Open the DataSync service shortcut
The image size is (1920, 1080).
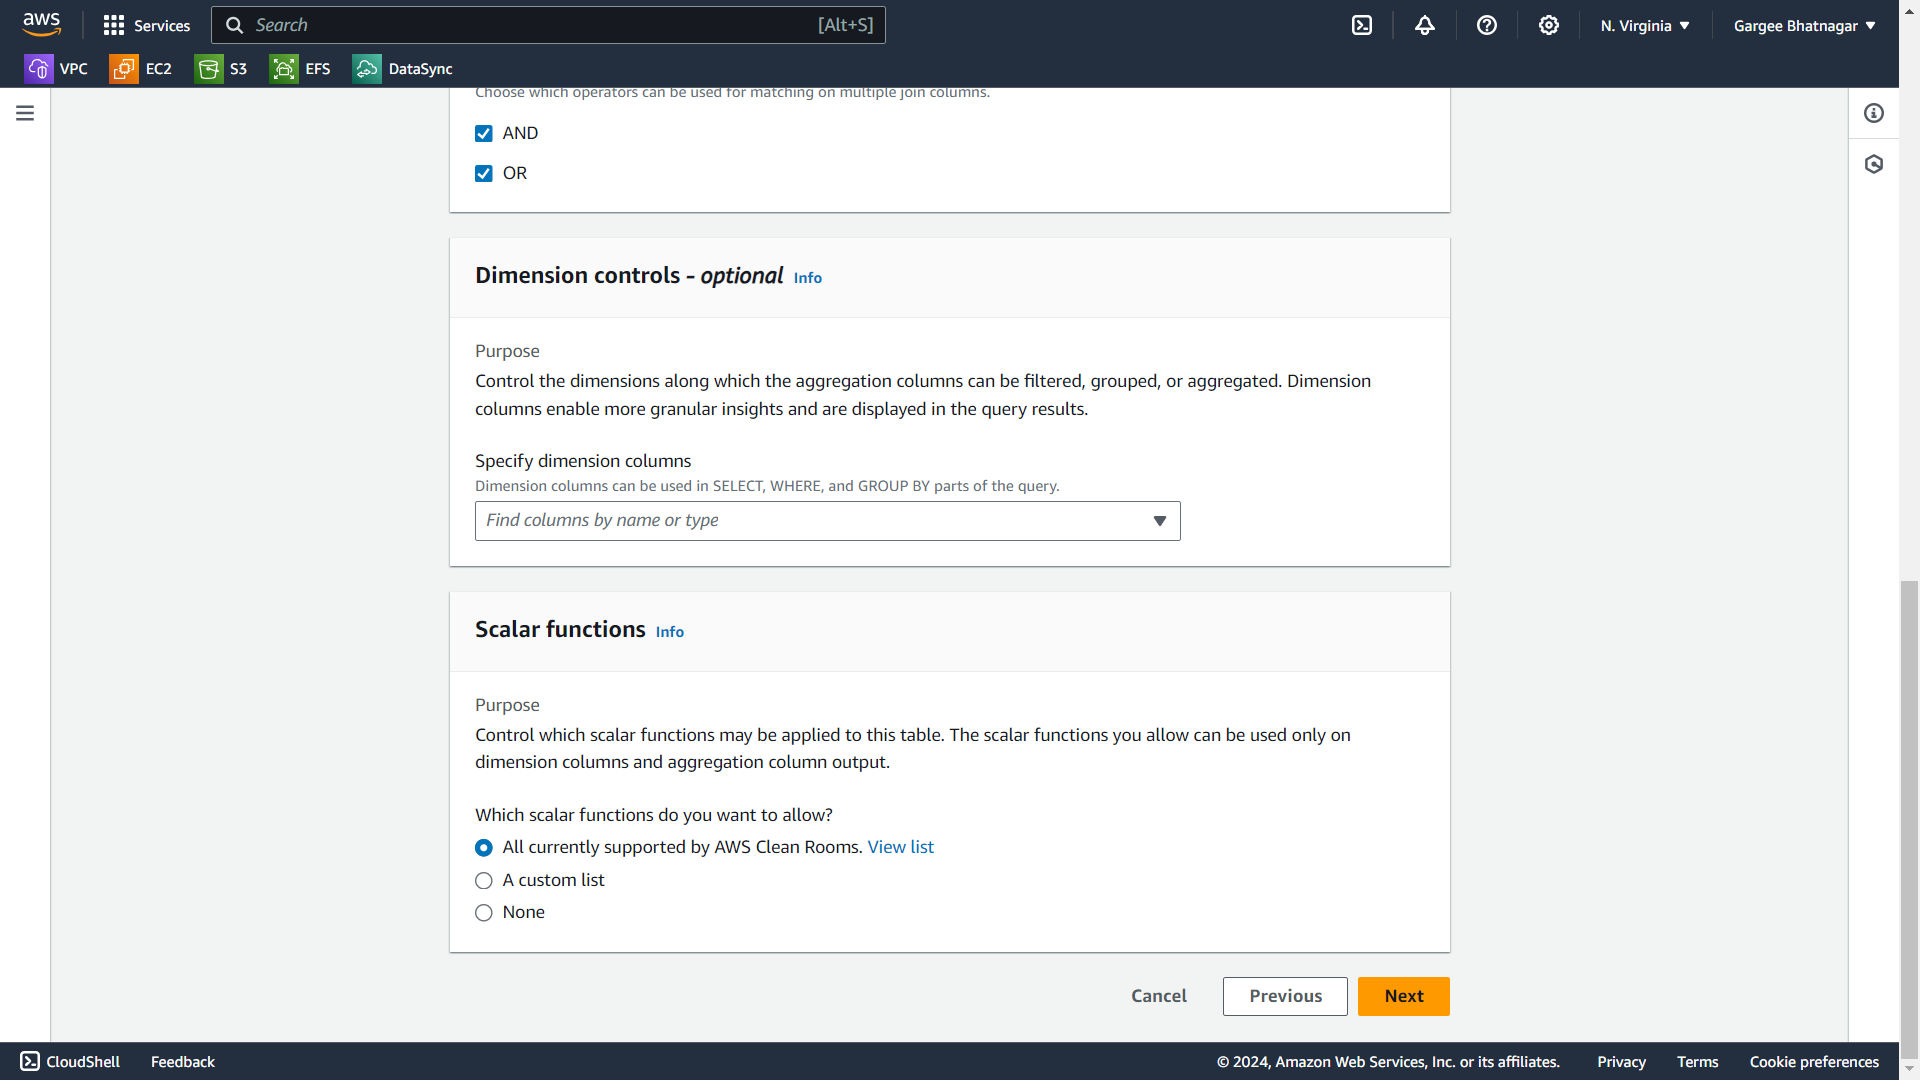(x=403, y=69)
